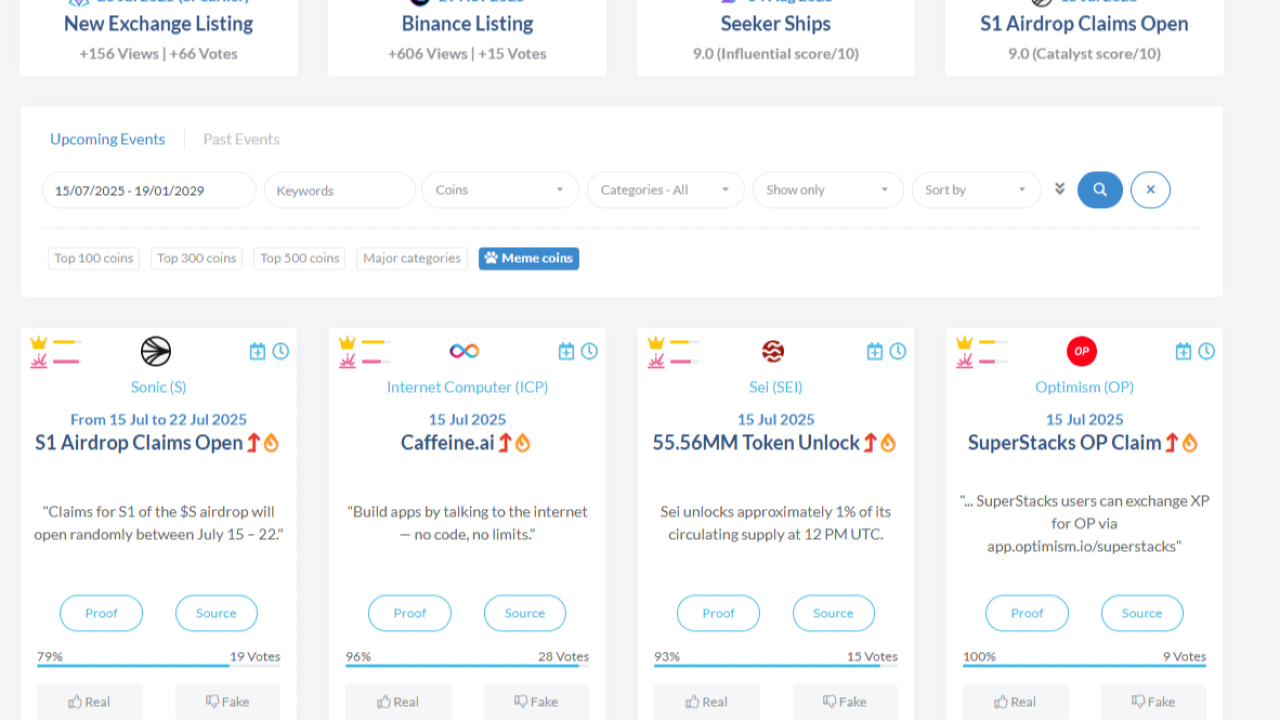Open Proof for Caffeine.ai event

(x=410, y=613)
